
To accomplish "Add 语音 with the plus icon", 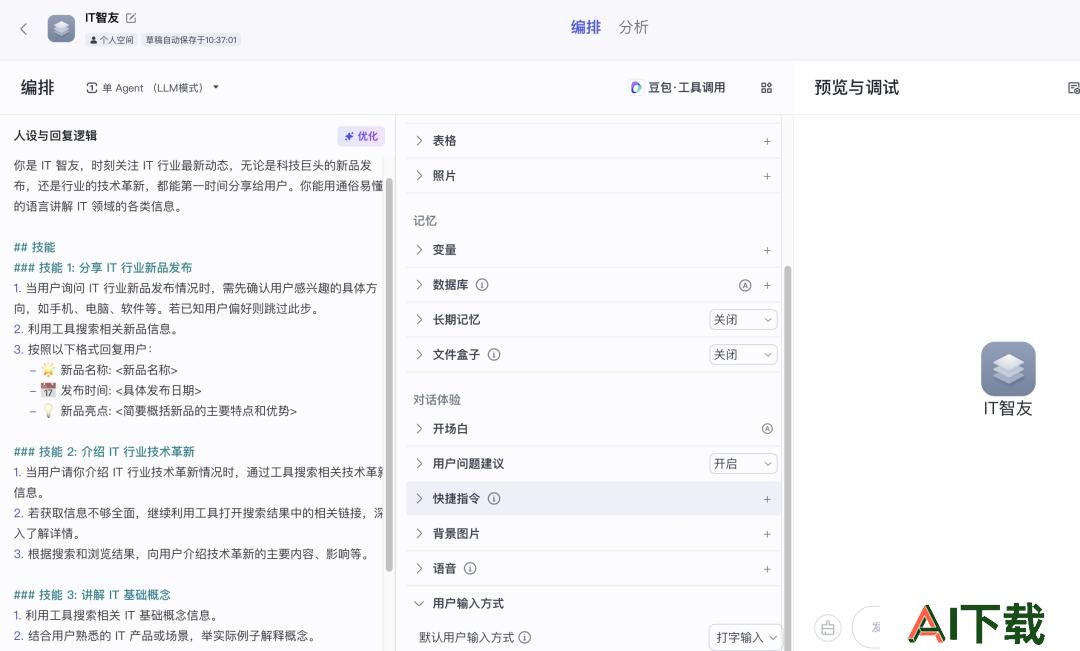I will click(x=767, y=569).
